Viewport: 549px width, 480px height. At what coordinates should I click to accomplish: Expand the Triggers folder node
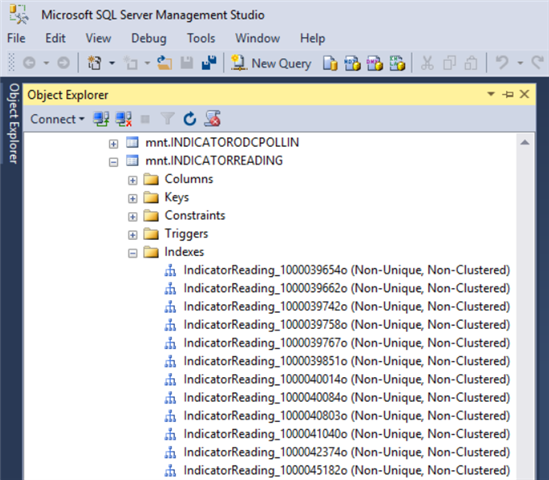[132, 235]
